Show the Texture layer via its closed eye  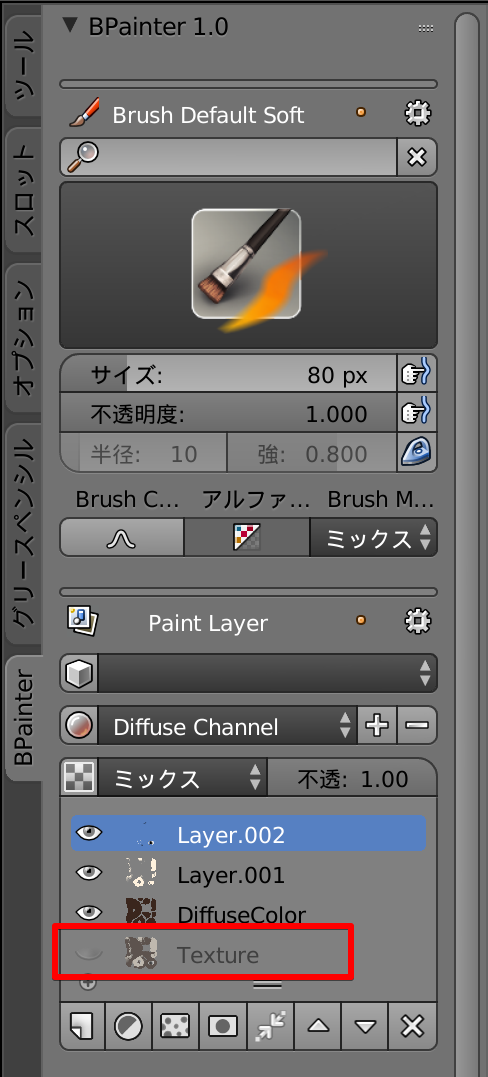pos(88,953)
